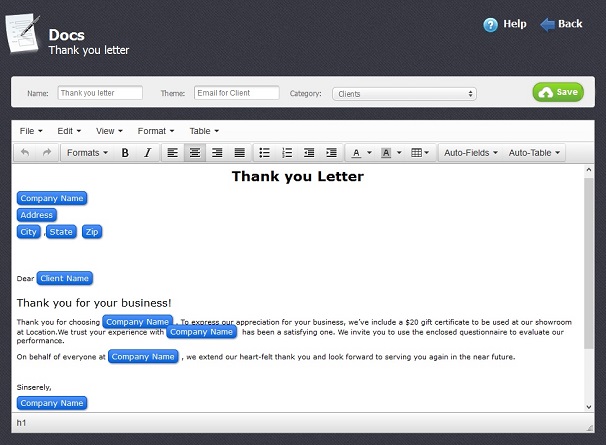The image size is (606, 445).
Task: Open the File menu
Action: point(30,131)
